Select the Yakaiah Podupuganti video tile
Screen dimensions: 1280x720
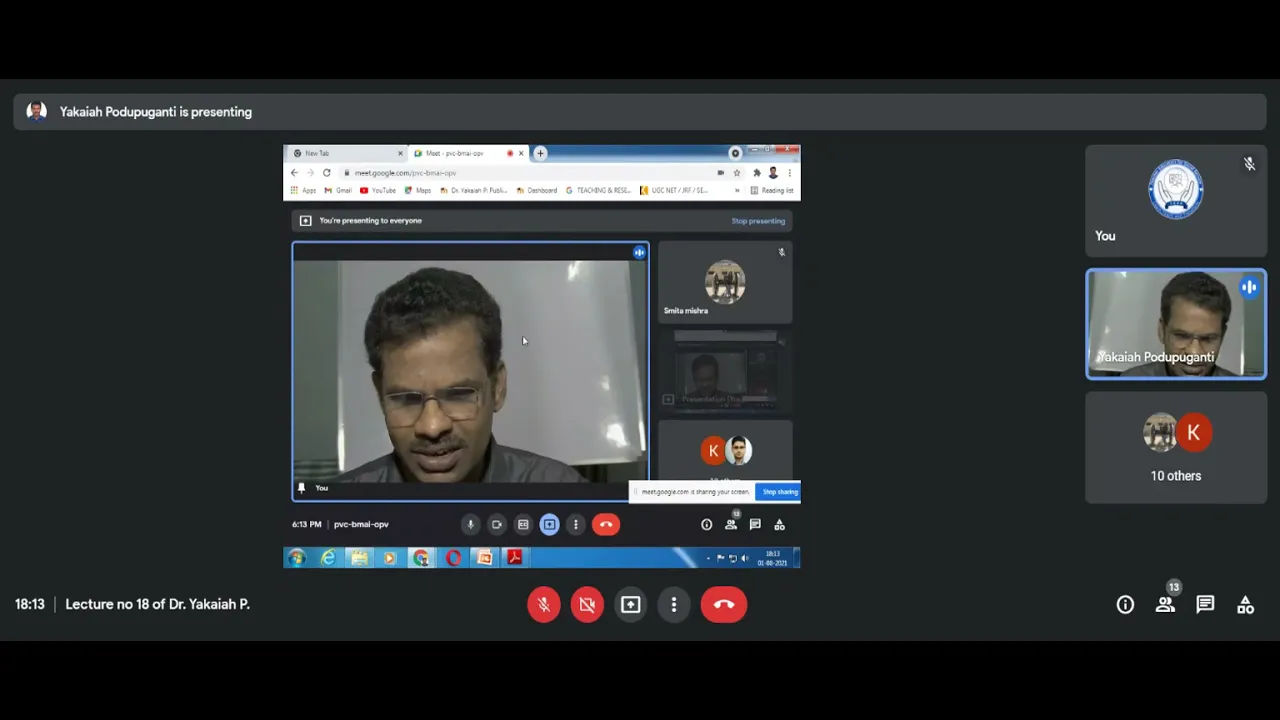[1176, 324]
